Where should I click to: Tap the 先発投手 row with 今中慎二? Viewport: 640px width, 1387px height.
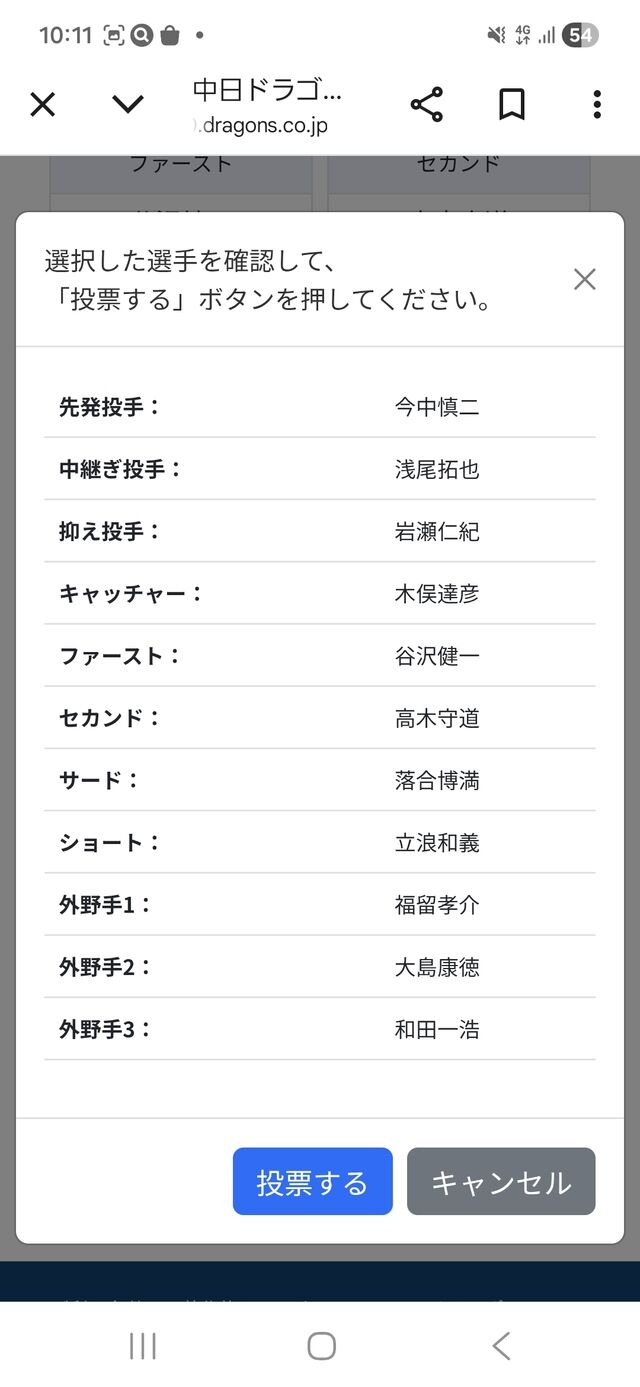pyautogui.click(x=320, y=407)
